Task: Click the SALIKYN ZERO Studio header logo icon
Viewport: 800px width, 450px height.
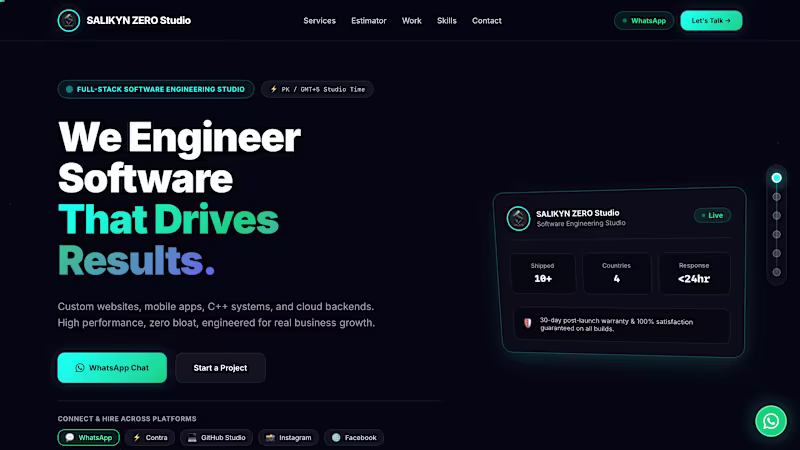Action: point(69,20)
